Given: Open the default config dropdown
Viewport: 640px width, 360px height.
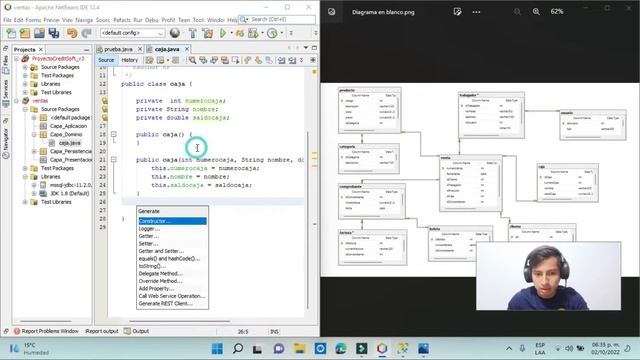Looking at the screenshot, I should [x=132, y=33].
